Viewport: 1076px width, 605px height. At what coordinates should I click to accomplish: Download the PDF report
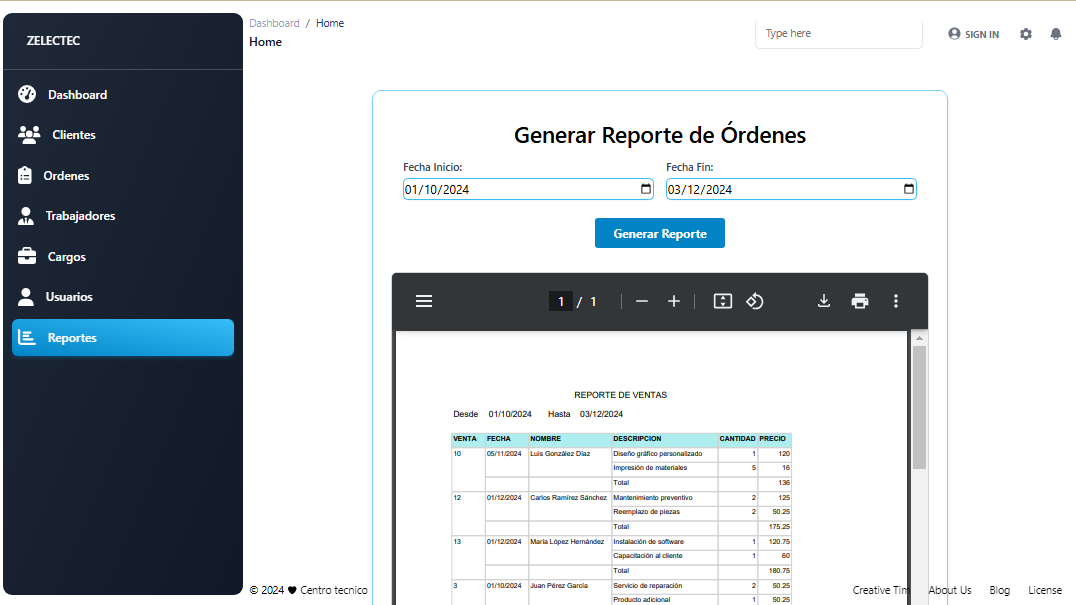824,301
